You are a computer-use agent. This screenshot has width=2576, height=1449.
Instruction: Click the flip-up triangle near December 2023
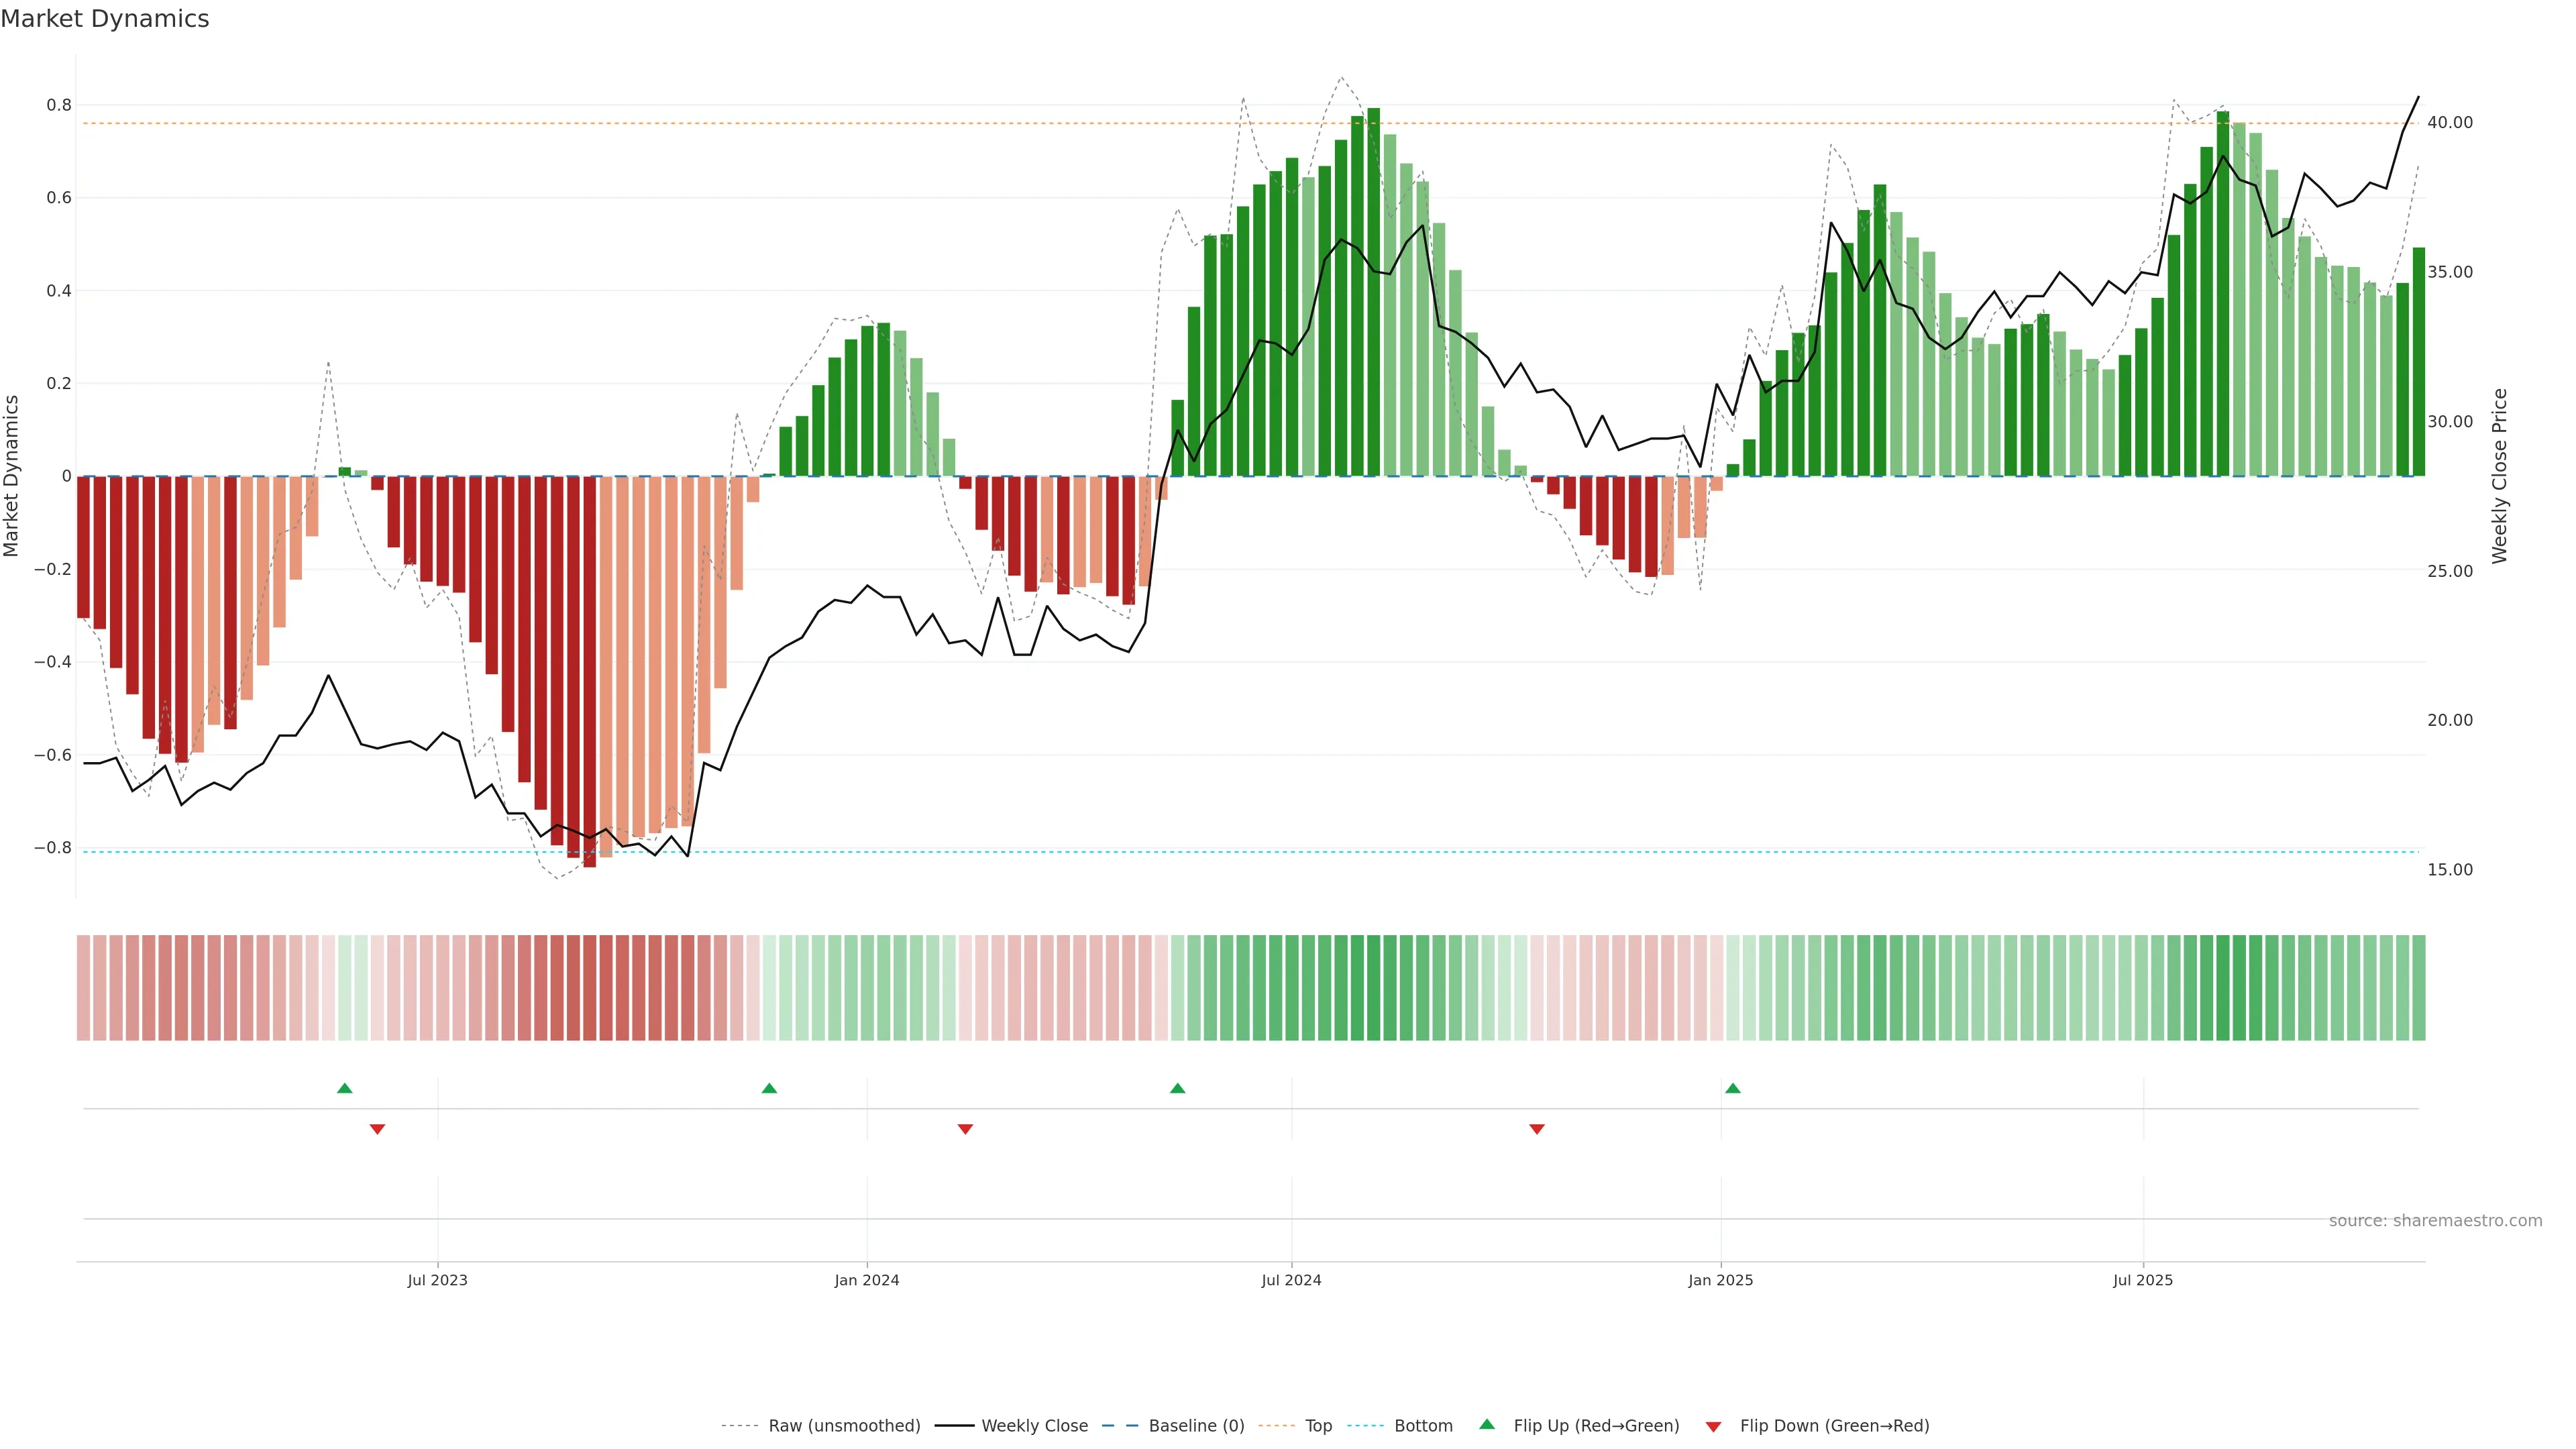(769, 1088)
